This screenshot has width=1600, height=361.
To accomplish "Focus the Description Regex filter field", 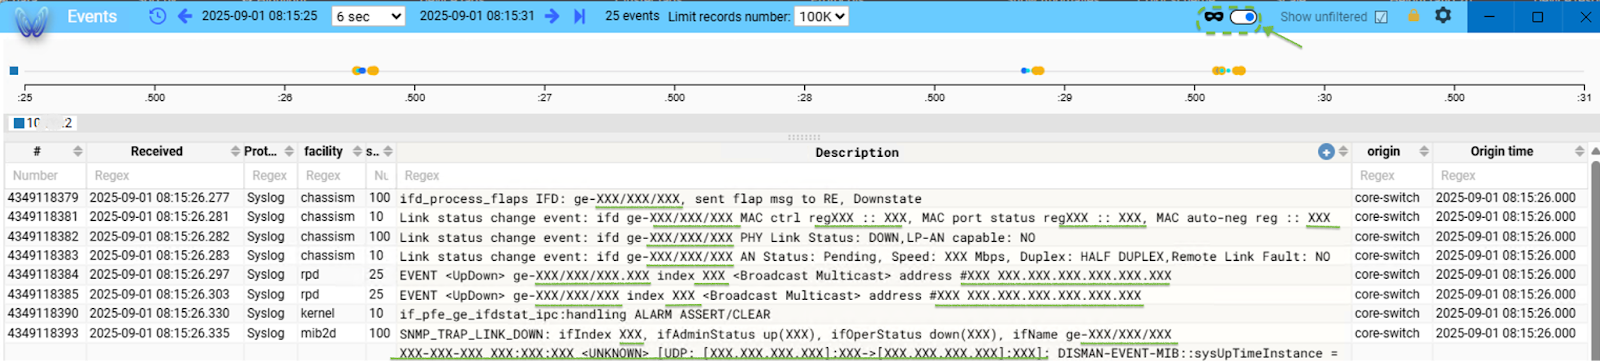I will pyautogui.click(x=873, y=175).
